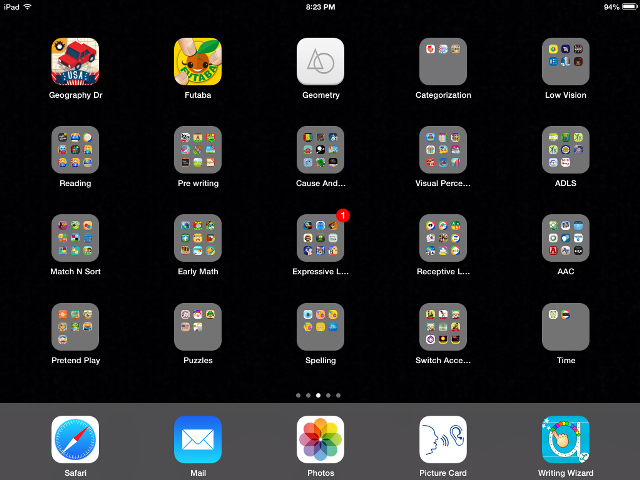This screenshot has width=640, height=480.
Task: Open the Pretend Play folder
Action: [75, 327]
